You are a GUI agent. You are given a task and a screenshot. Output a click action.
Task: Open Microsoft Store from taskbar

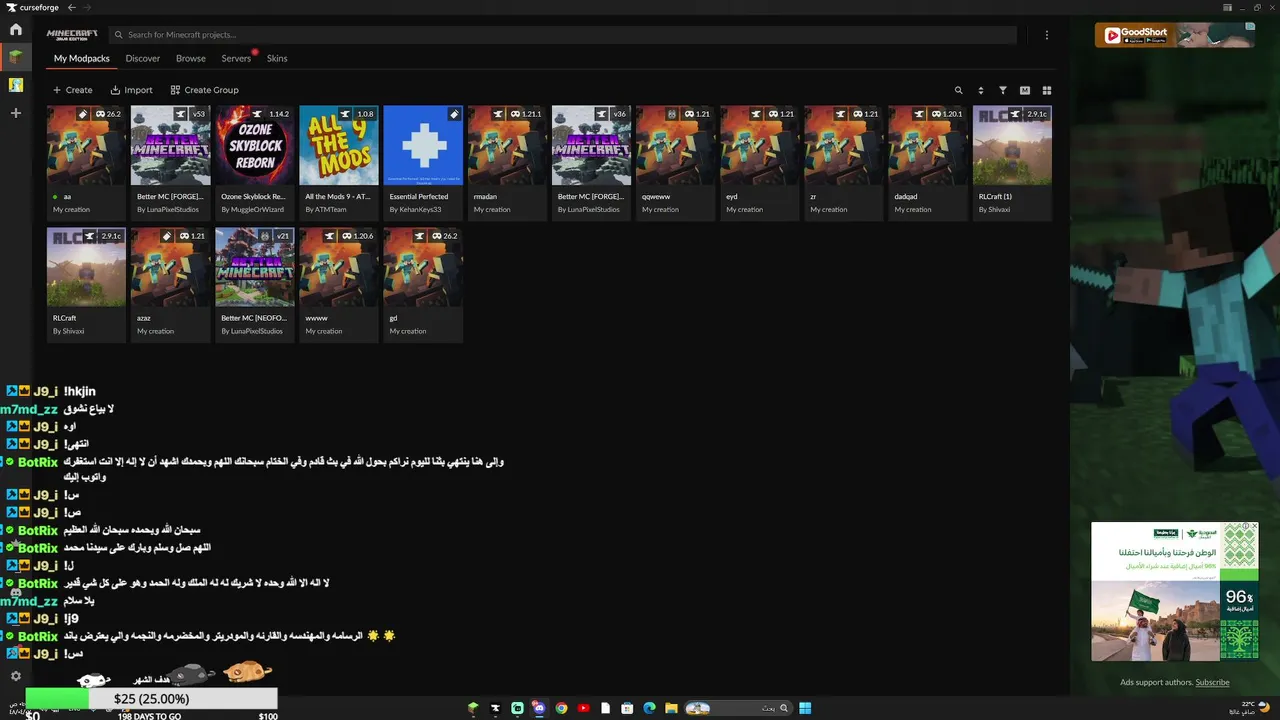[627, 708]
